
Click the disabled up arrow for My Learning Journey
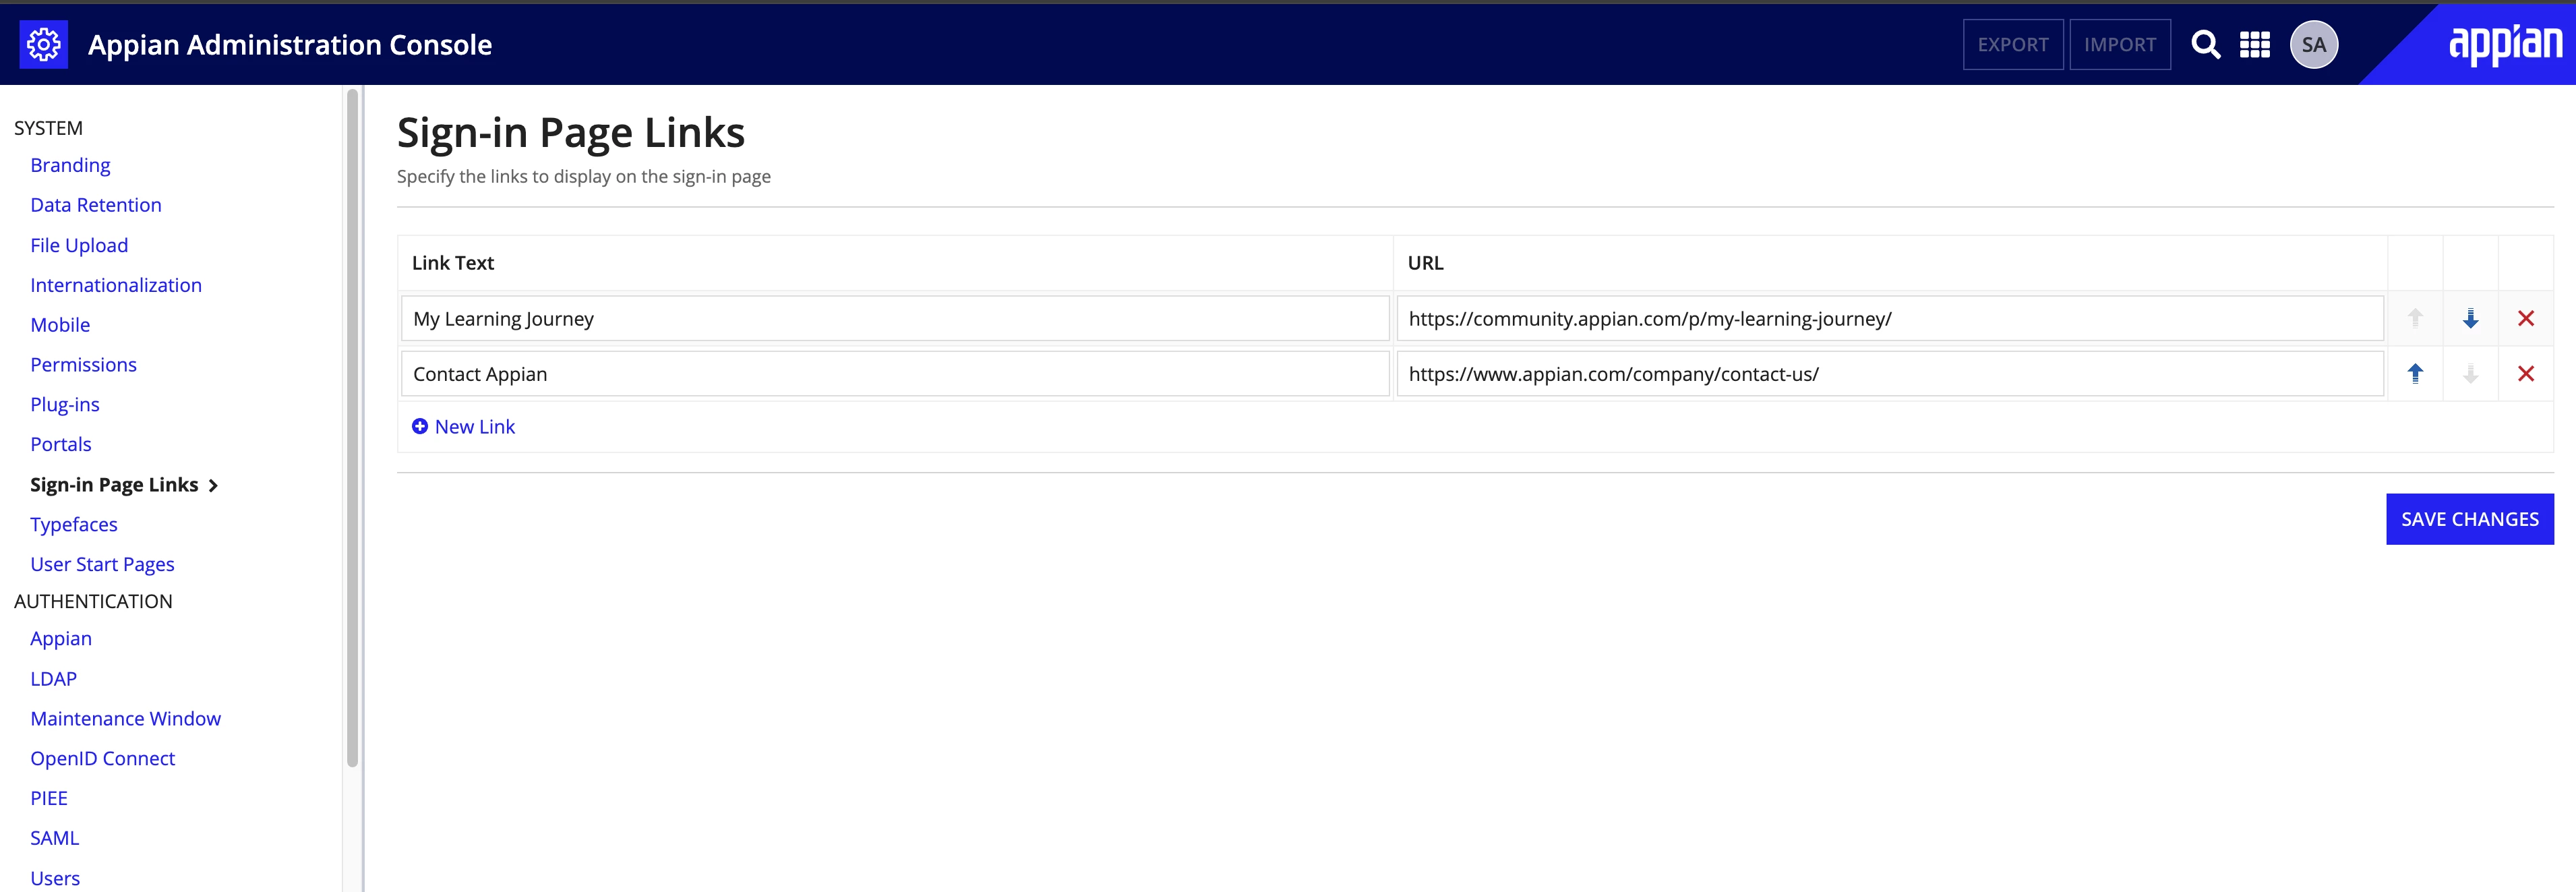2415,319
